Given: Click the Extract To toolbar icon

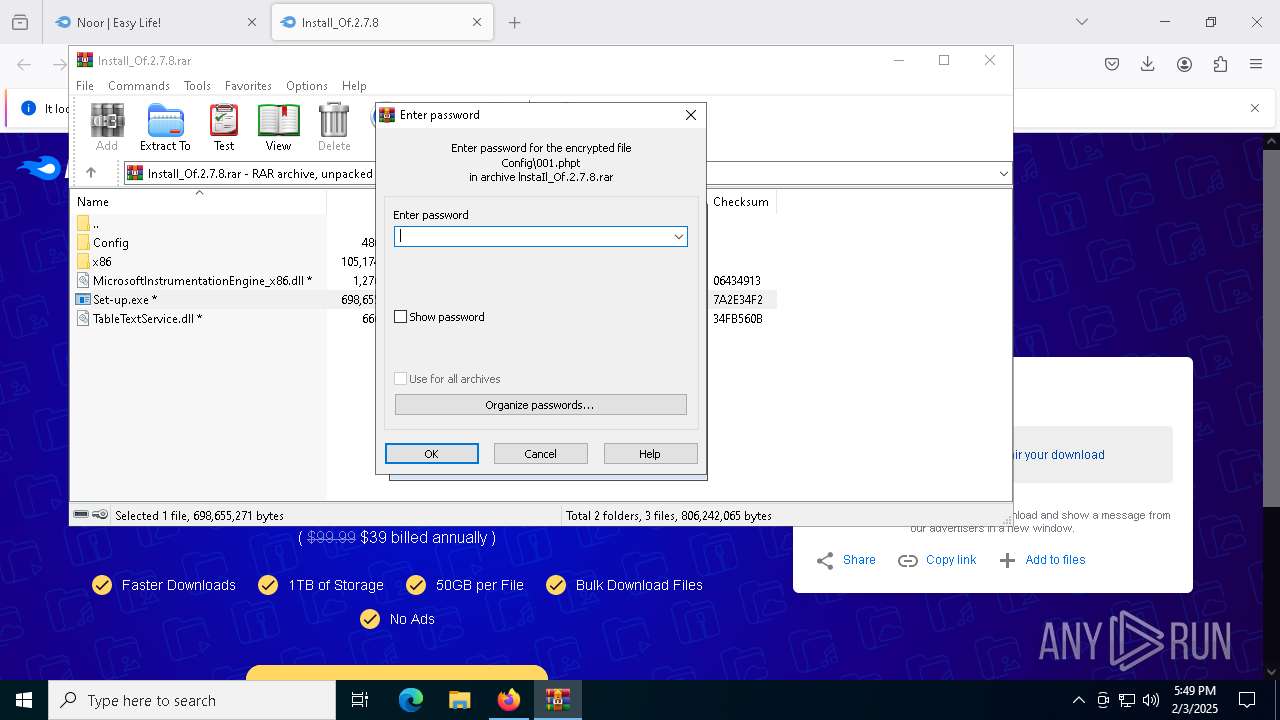Looking at the screenshot, I should point(165,127).
